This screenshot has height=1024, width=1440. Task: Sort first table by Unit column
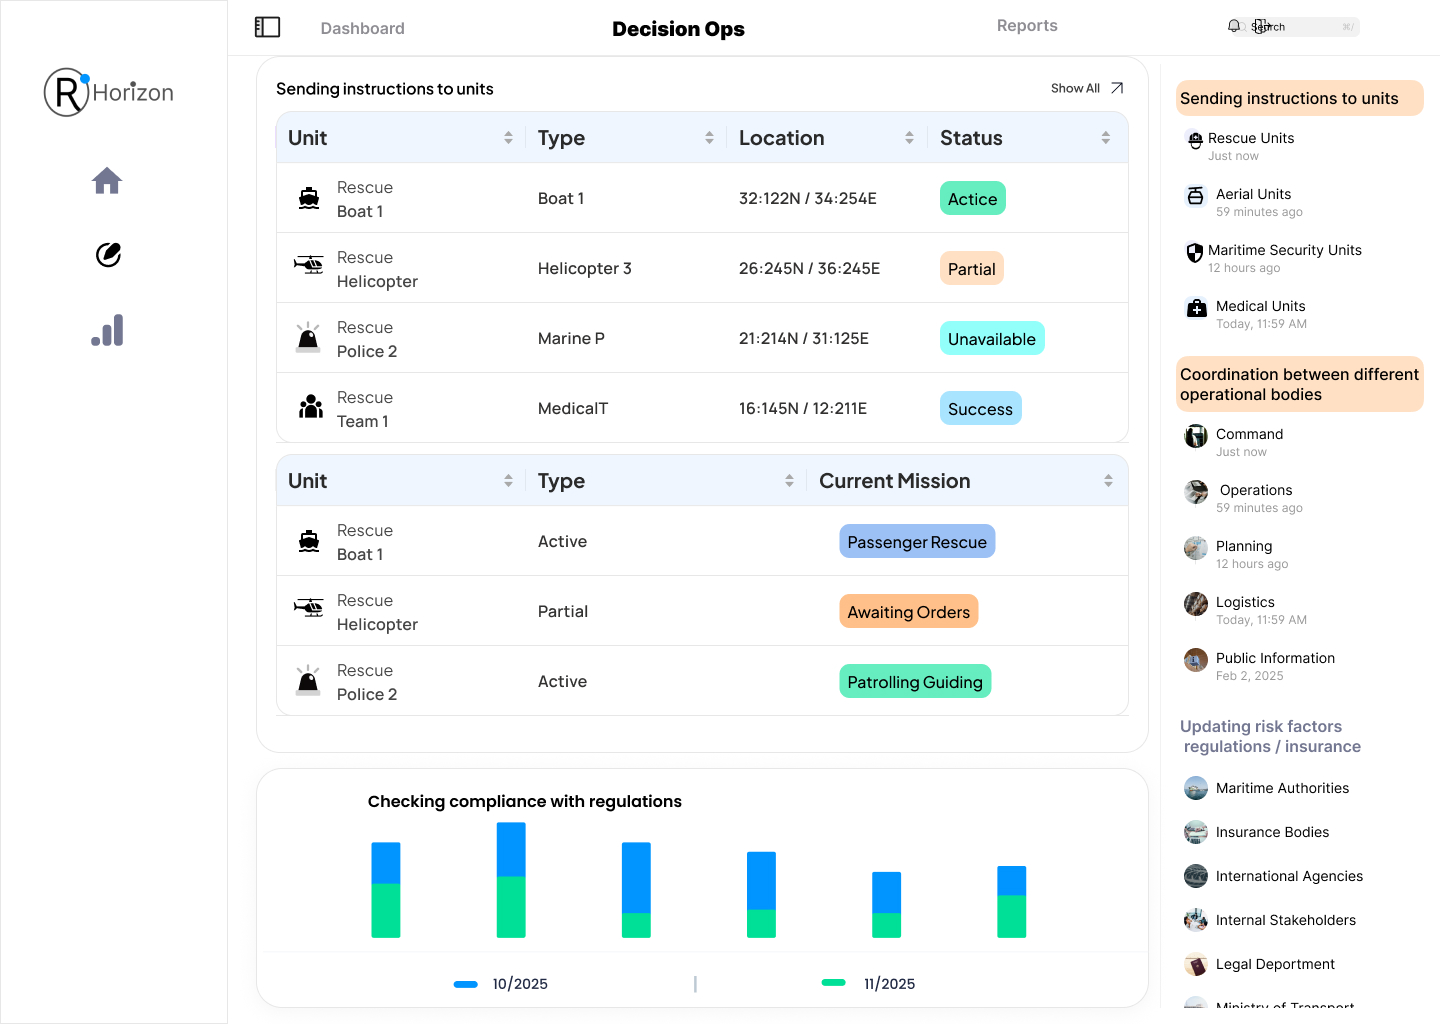click(x=508, y=138)
